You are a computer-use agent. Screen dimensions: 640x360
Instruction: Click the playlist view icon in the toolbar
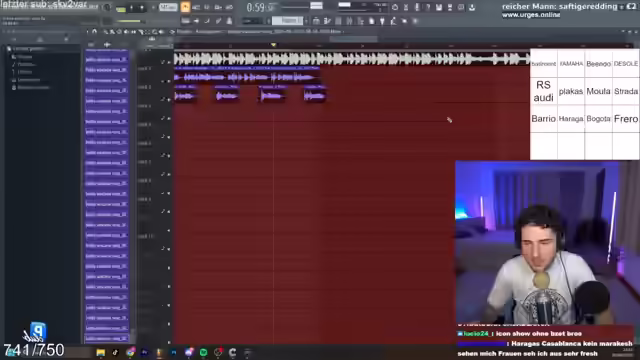tap(316, 21)
